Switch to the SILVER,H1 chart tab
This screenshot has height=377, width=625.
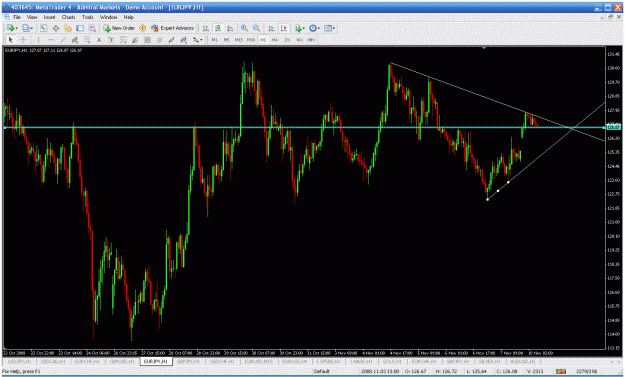point(489,361)
